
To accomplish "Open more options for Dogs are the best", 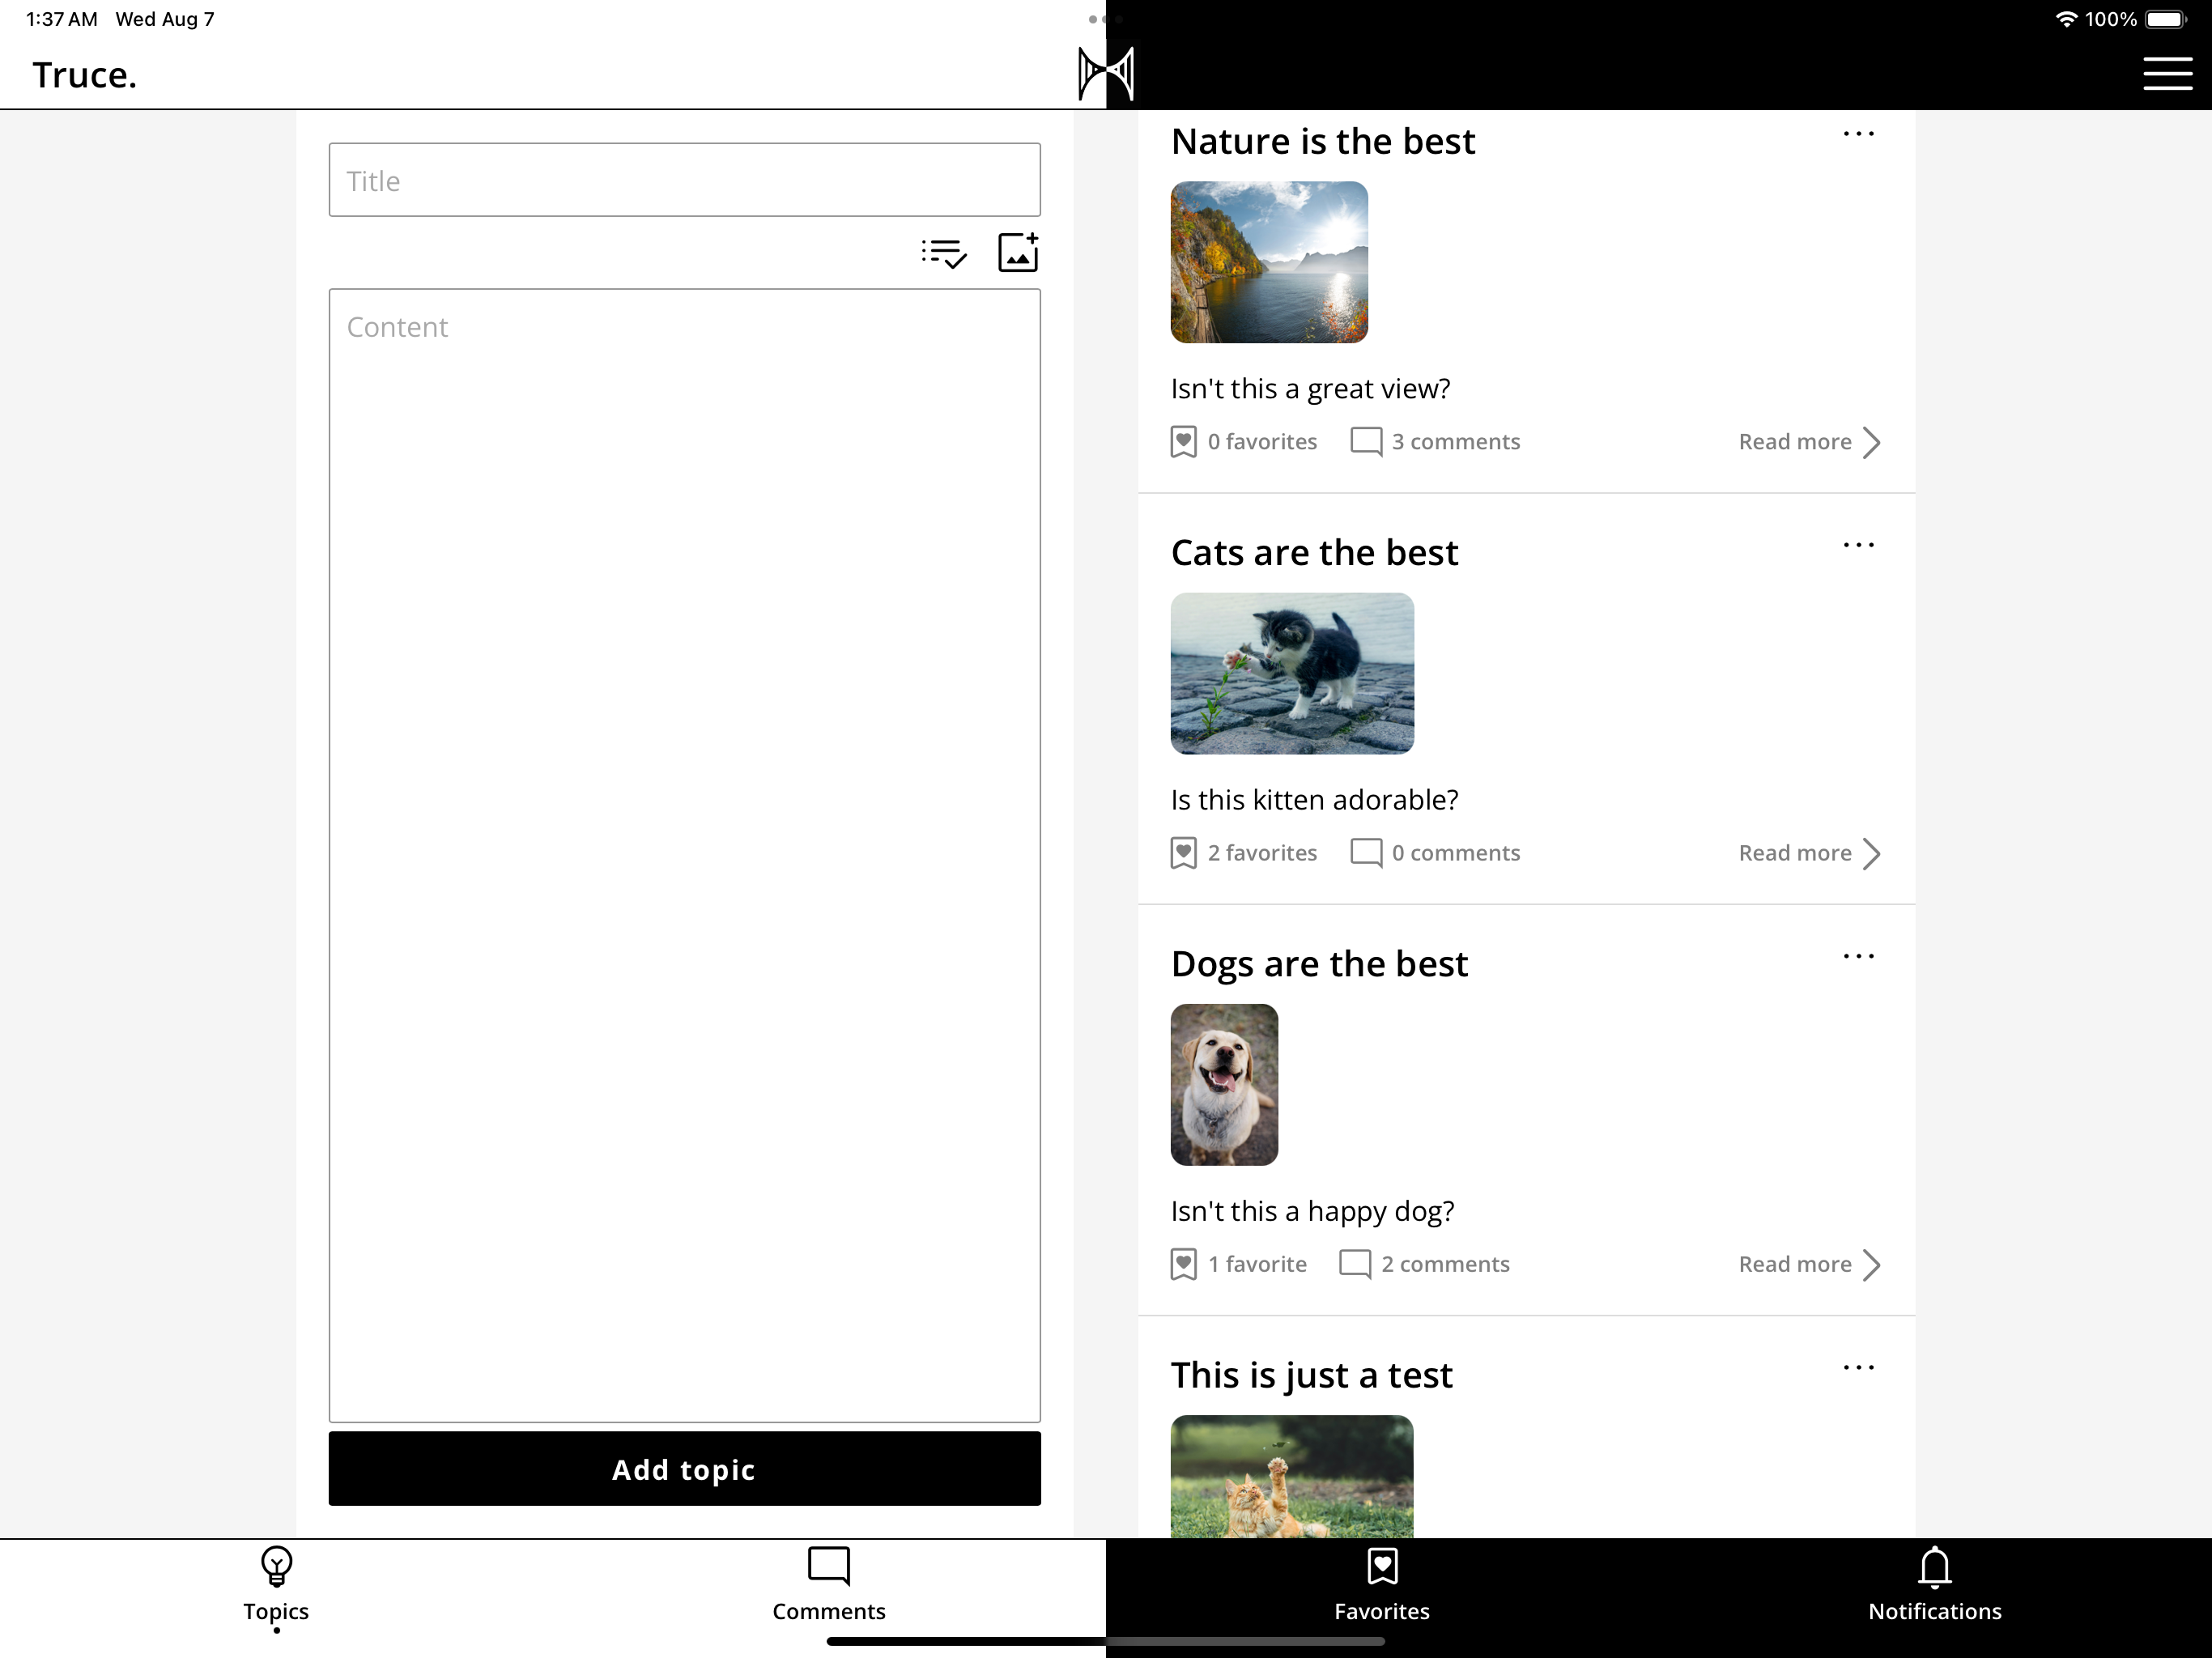I will (1858, 956).
